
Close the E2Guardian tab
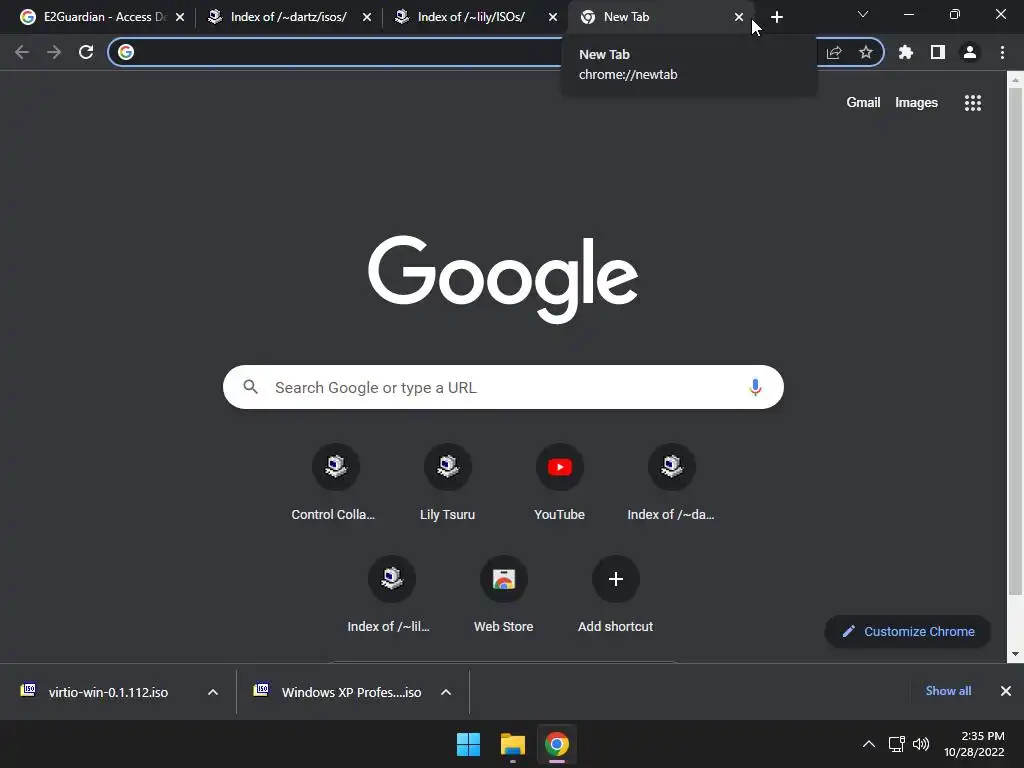(x=180, y=17)
